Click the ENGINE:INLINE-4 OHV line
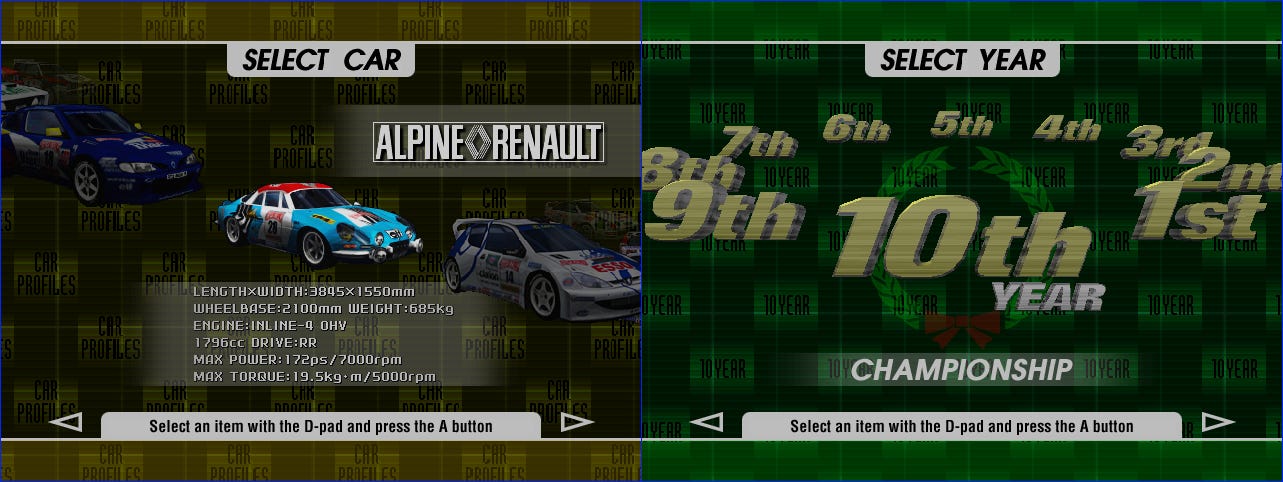Image resolution: width=1283 pixels, height=482 pixels. click(x=269, y=325)
